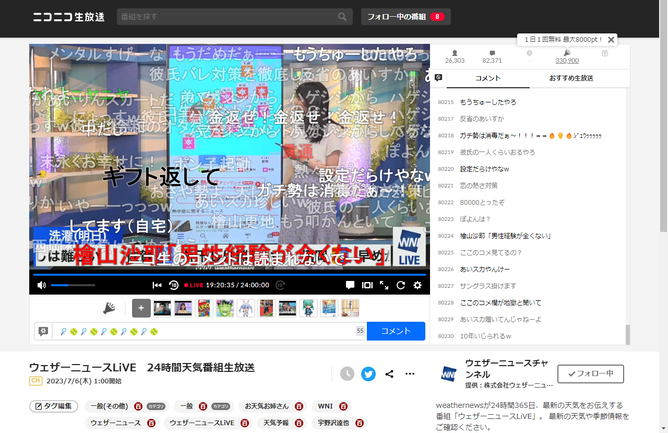The image size is (668, 433).
Task: Adjust the volume slider bar
Action: coord(73,285)
